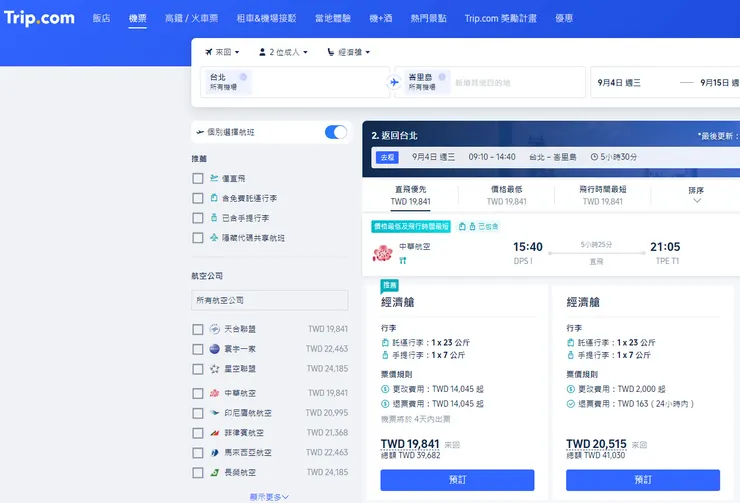
Task: Check the 星空聯盟 airline box
Action: (x=198, y=369)
